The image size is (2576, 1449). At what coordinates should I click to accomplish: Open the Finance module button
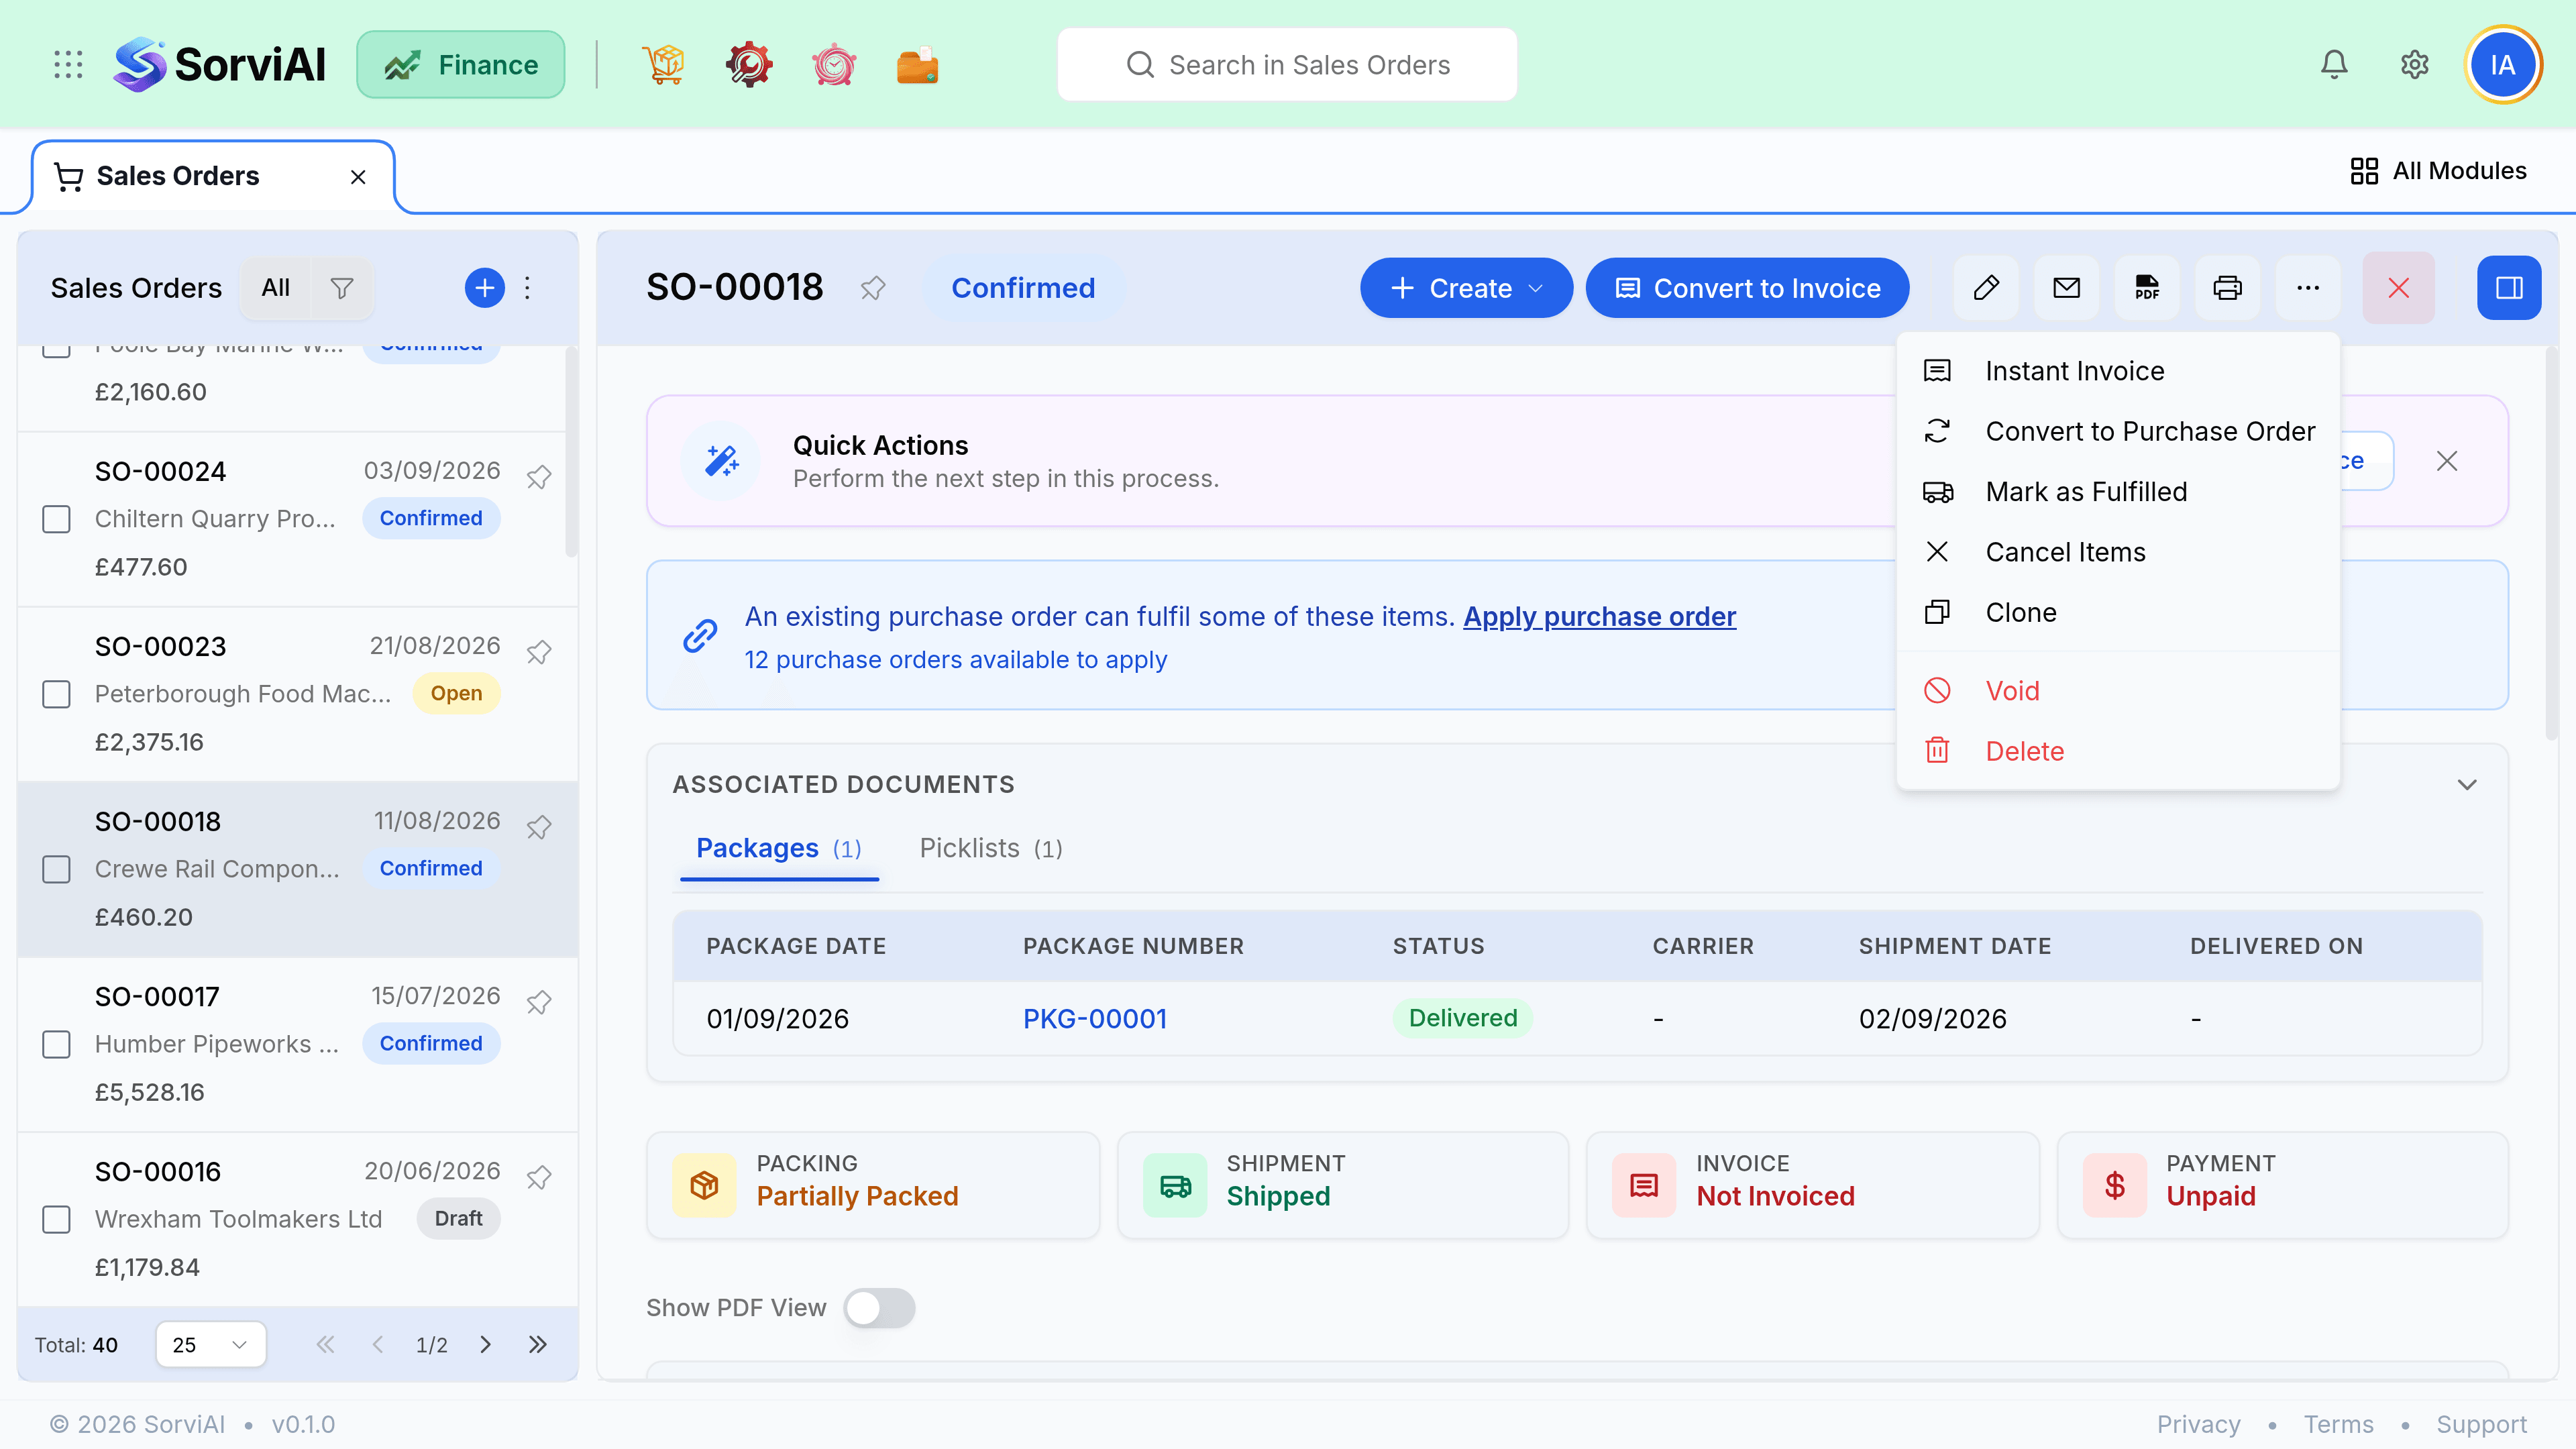(461, 65)
